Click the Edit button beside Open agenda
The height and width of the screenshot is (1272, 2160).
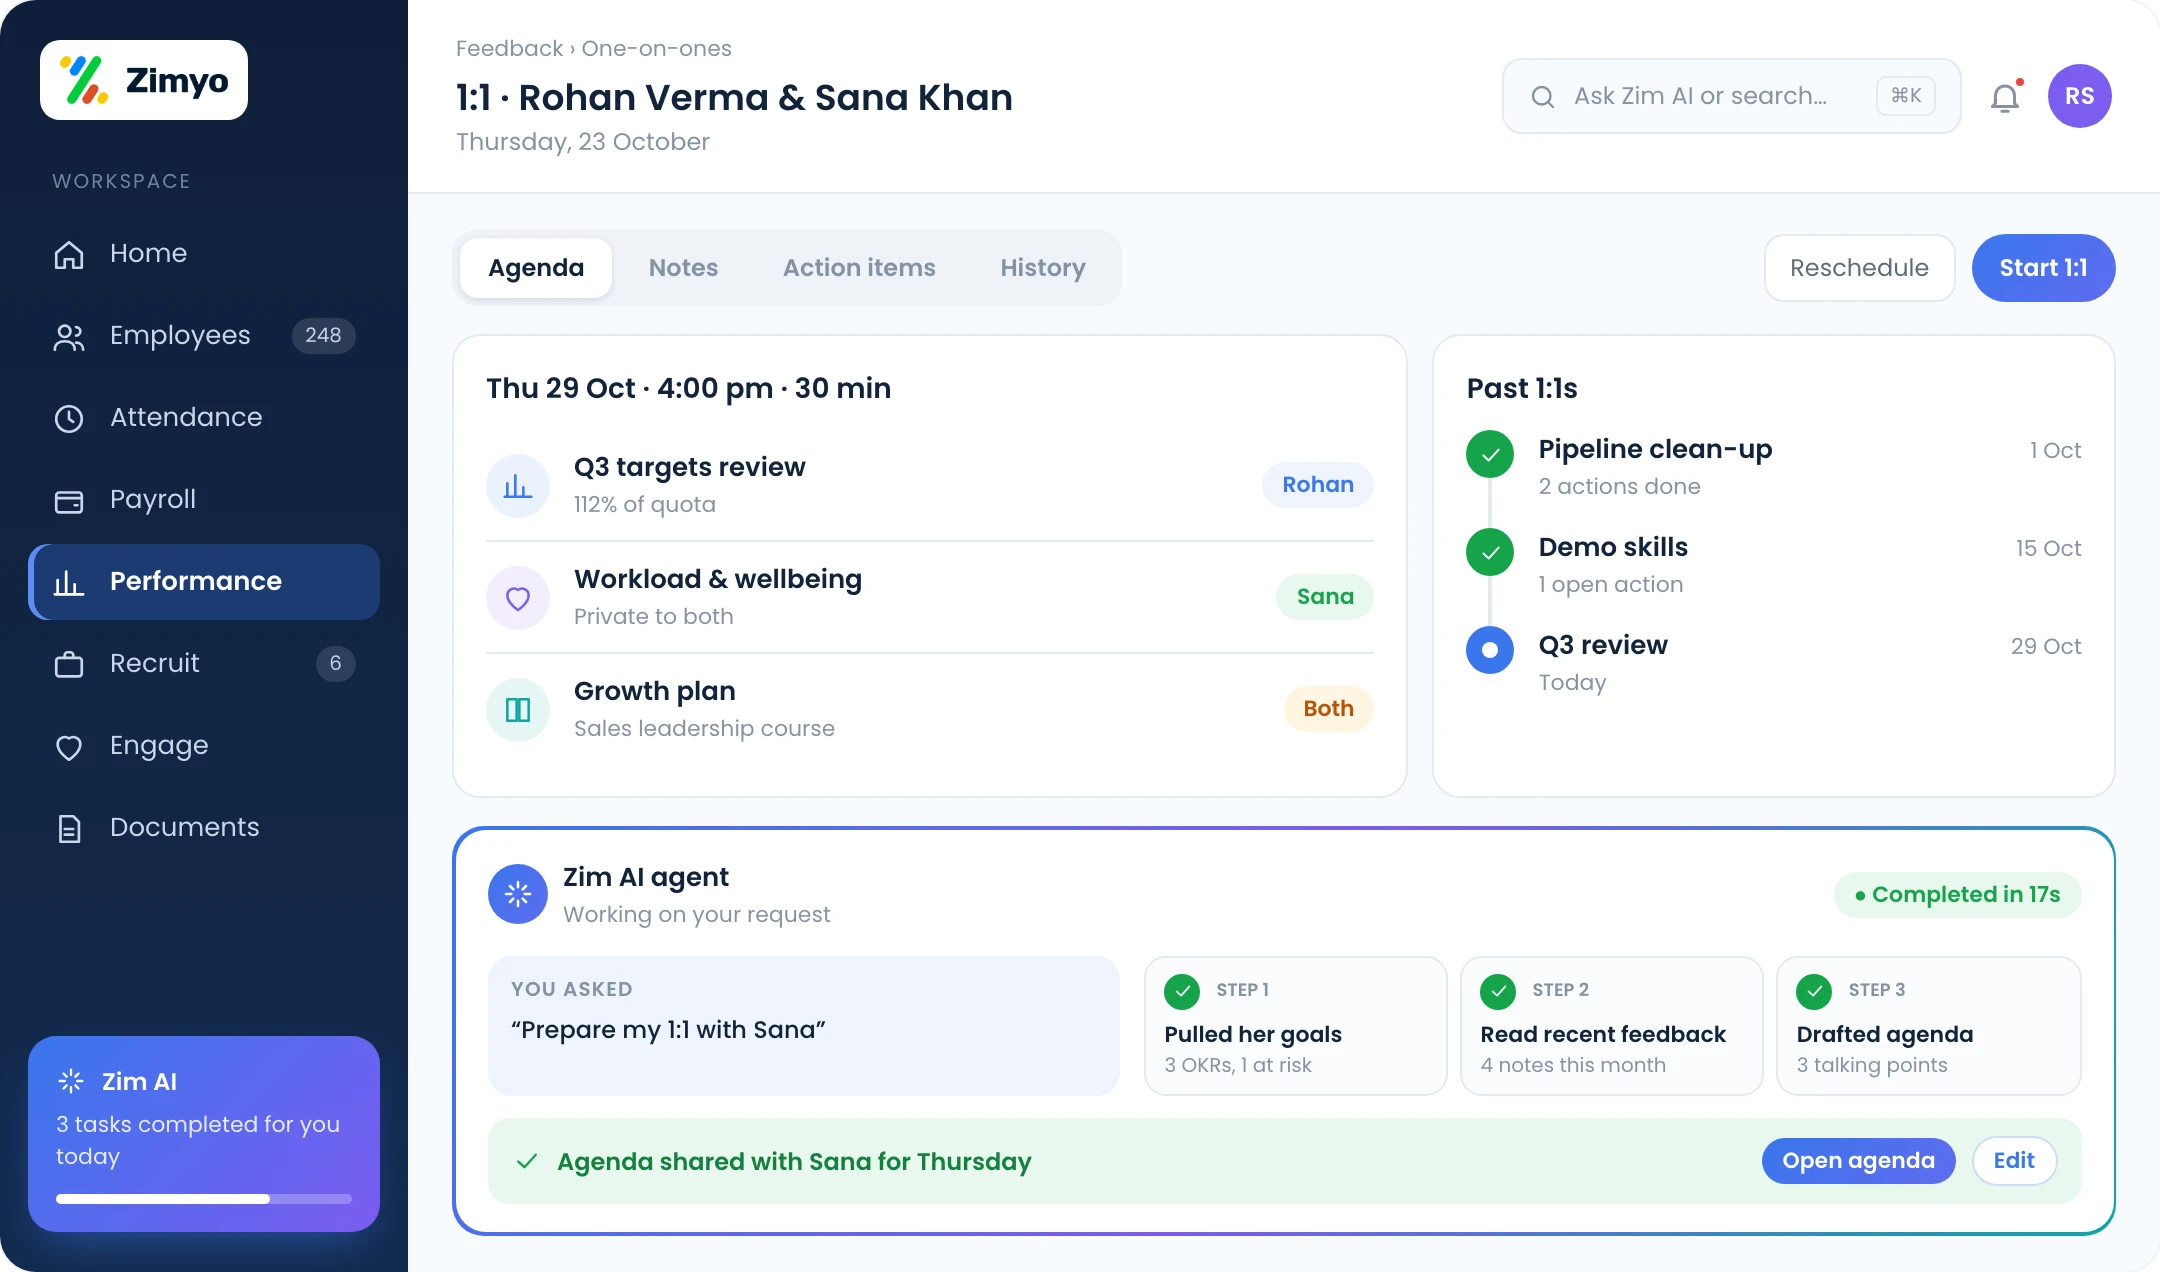(2014, 1161)
